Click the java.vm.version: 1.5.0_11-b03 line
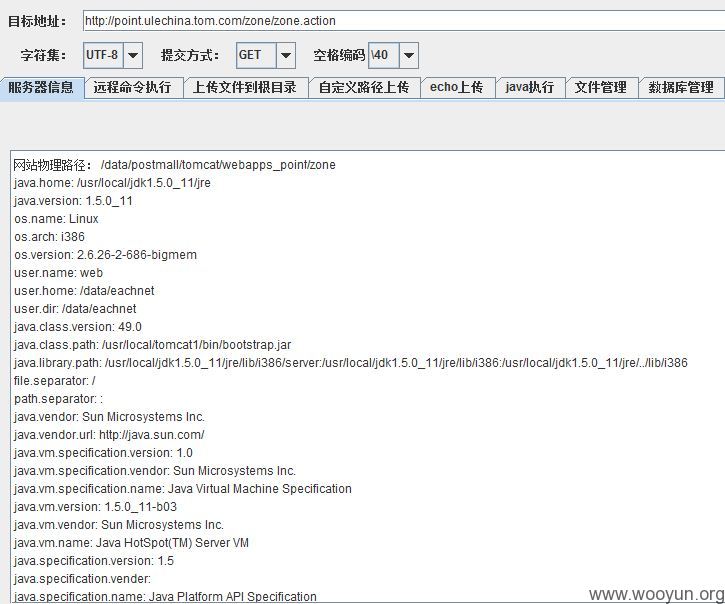725x604 pixels. (x=95, y=507)
